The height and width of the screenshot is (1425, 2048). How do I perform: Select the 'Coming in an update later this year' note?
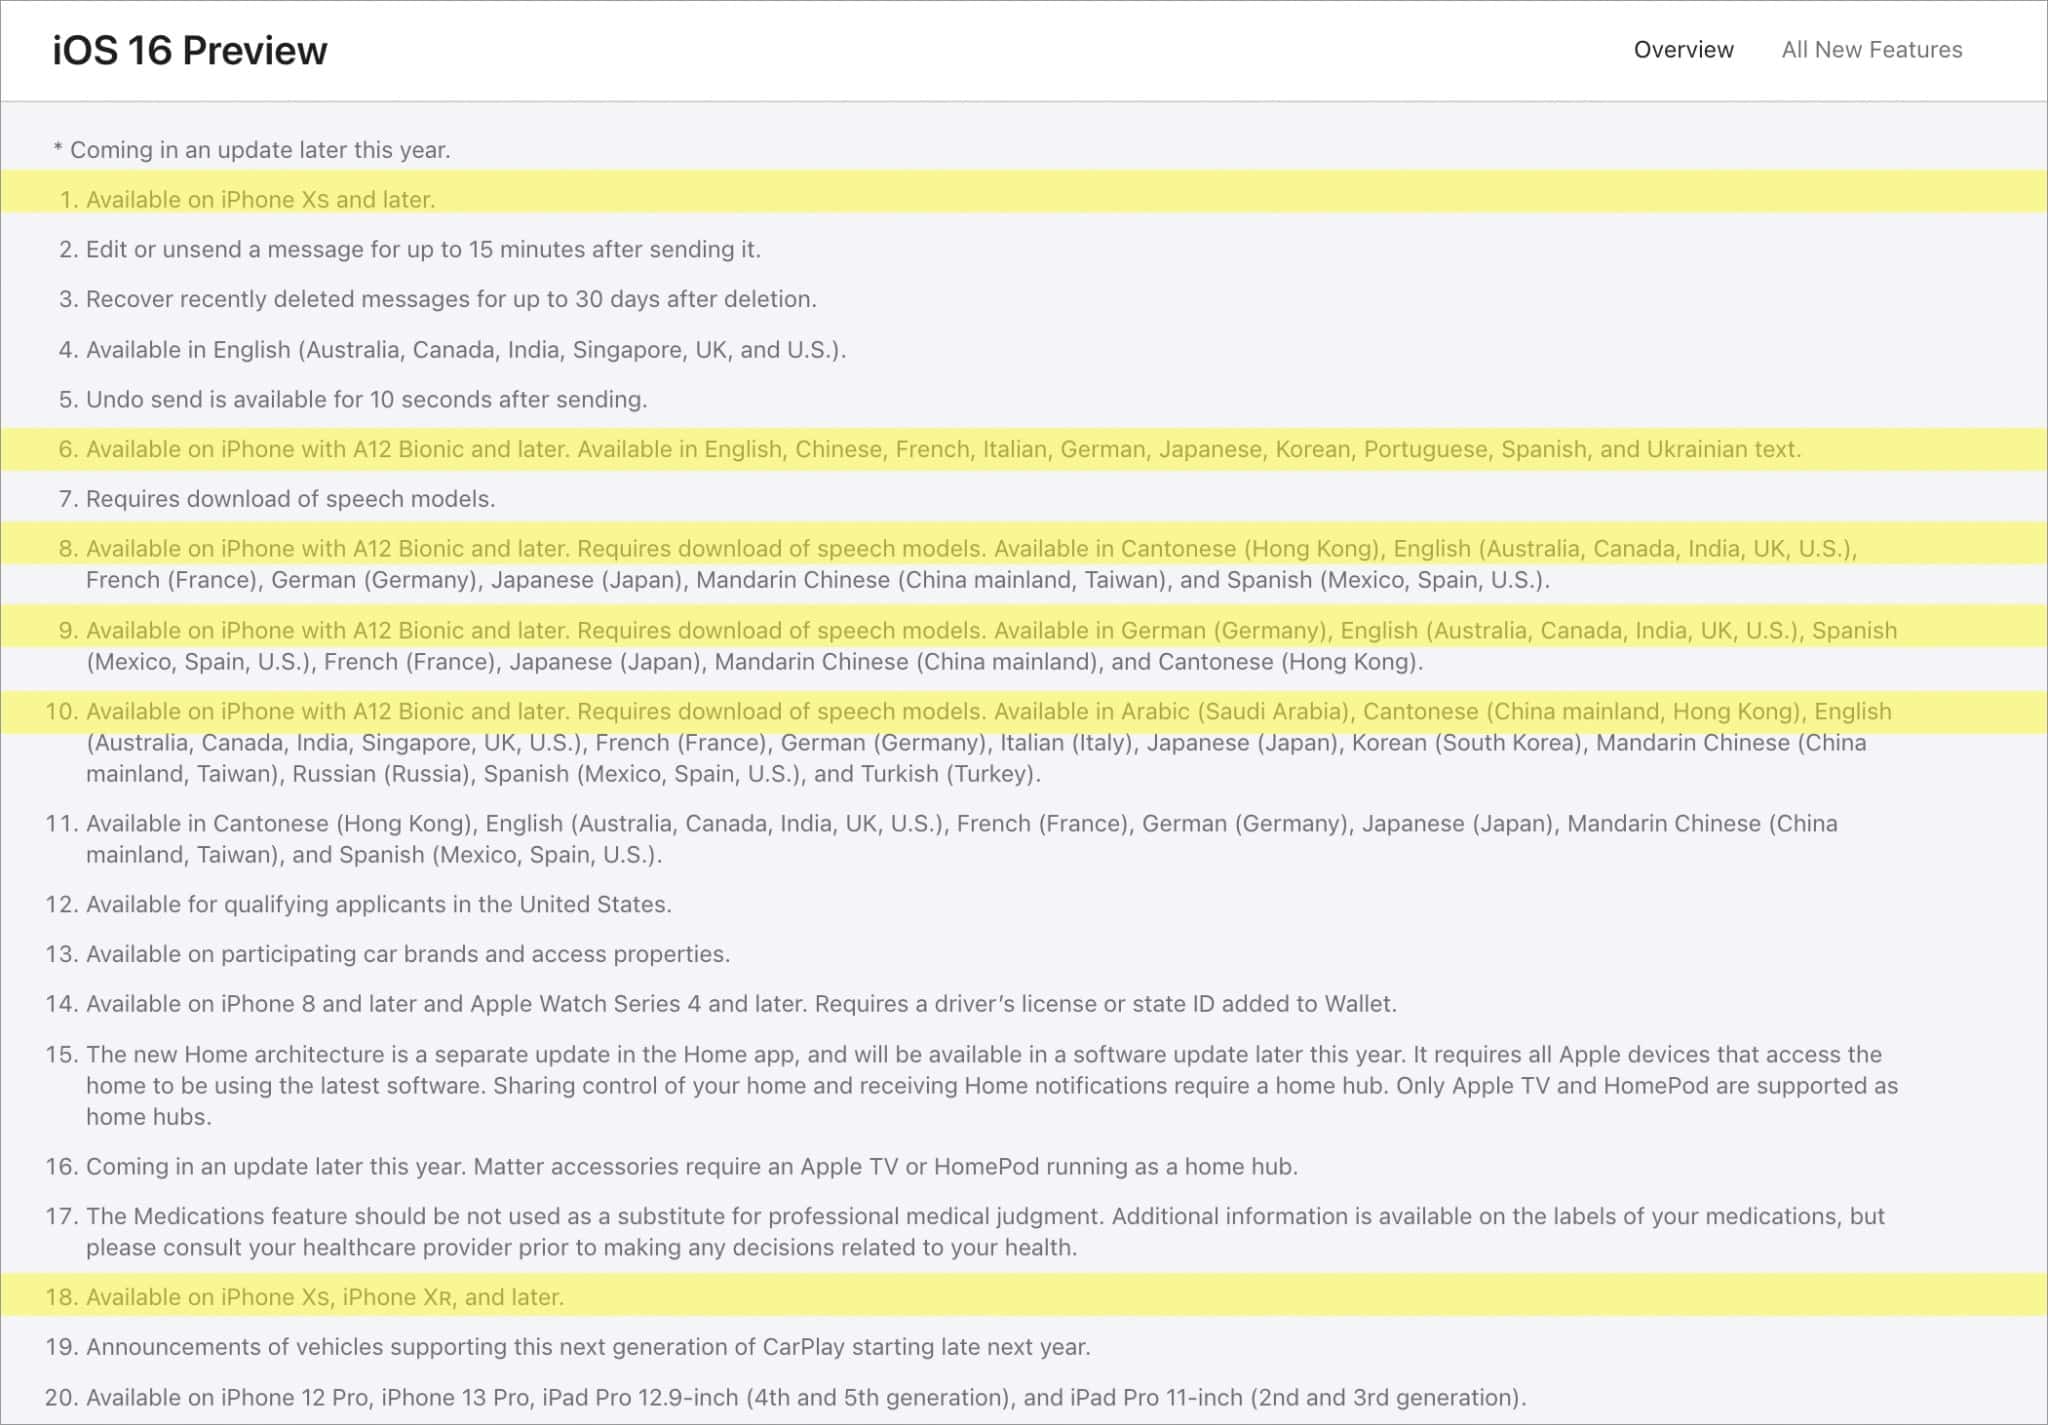point(252,150)
